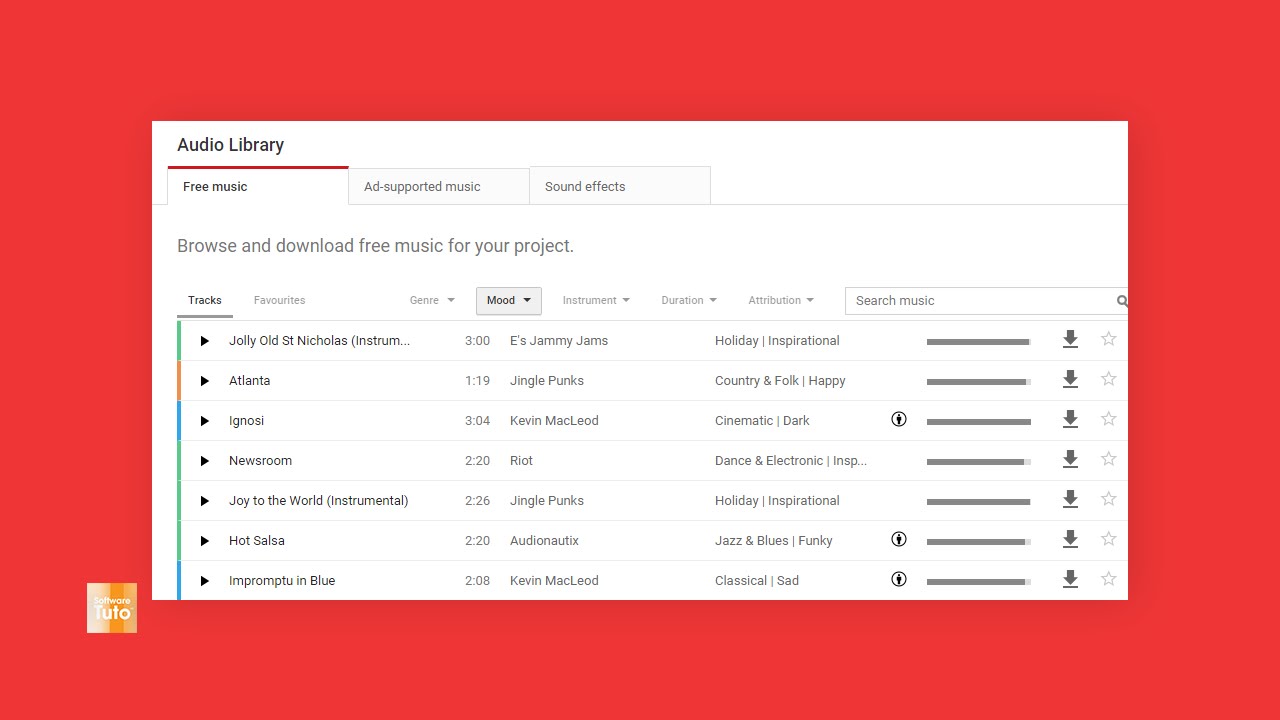1280x720 pixels.
Task: Click the popularity bar for Atlanta
Action: click(979, 382)
